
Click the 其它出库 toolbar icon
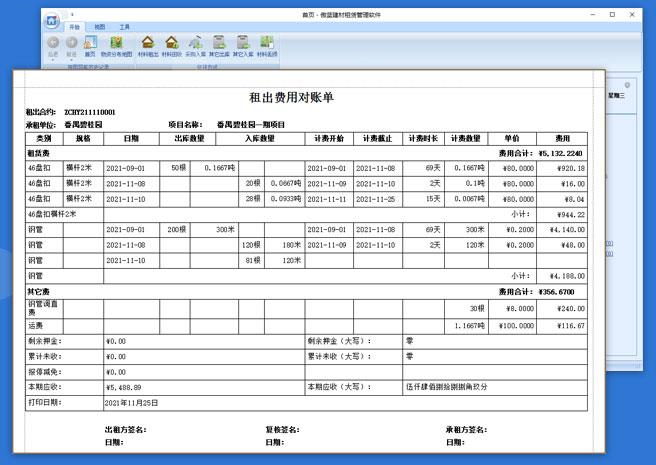(219, 43)
